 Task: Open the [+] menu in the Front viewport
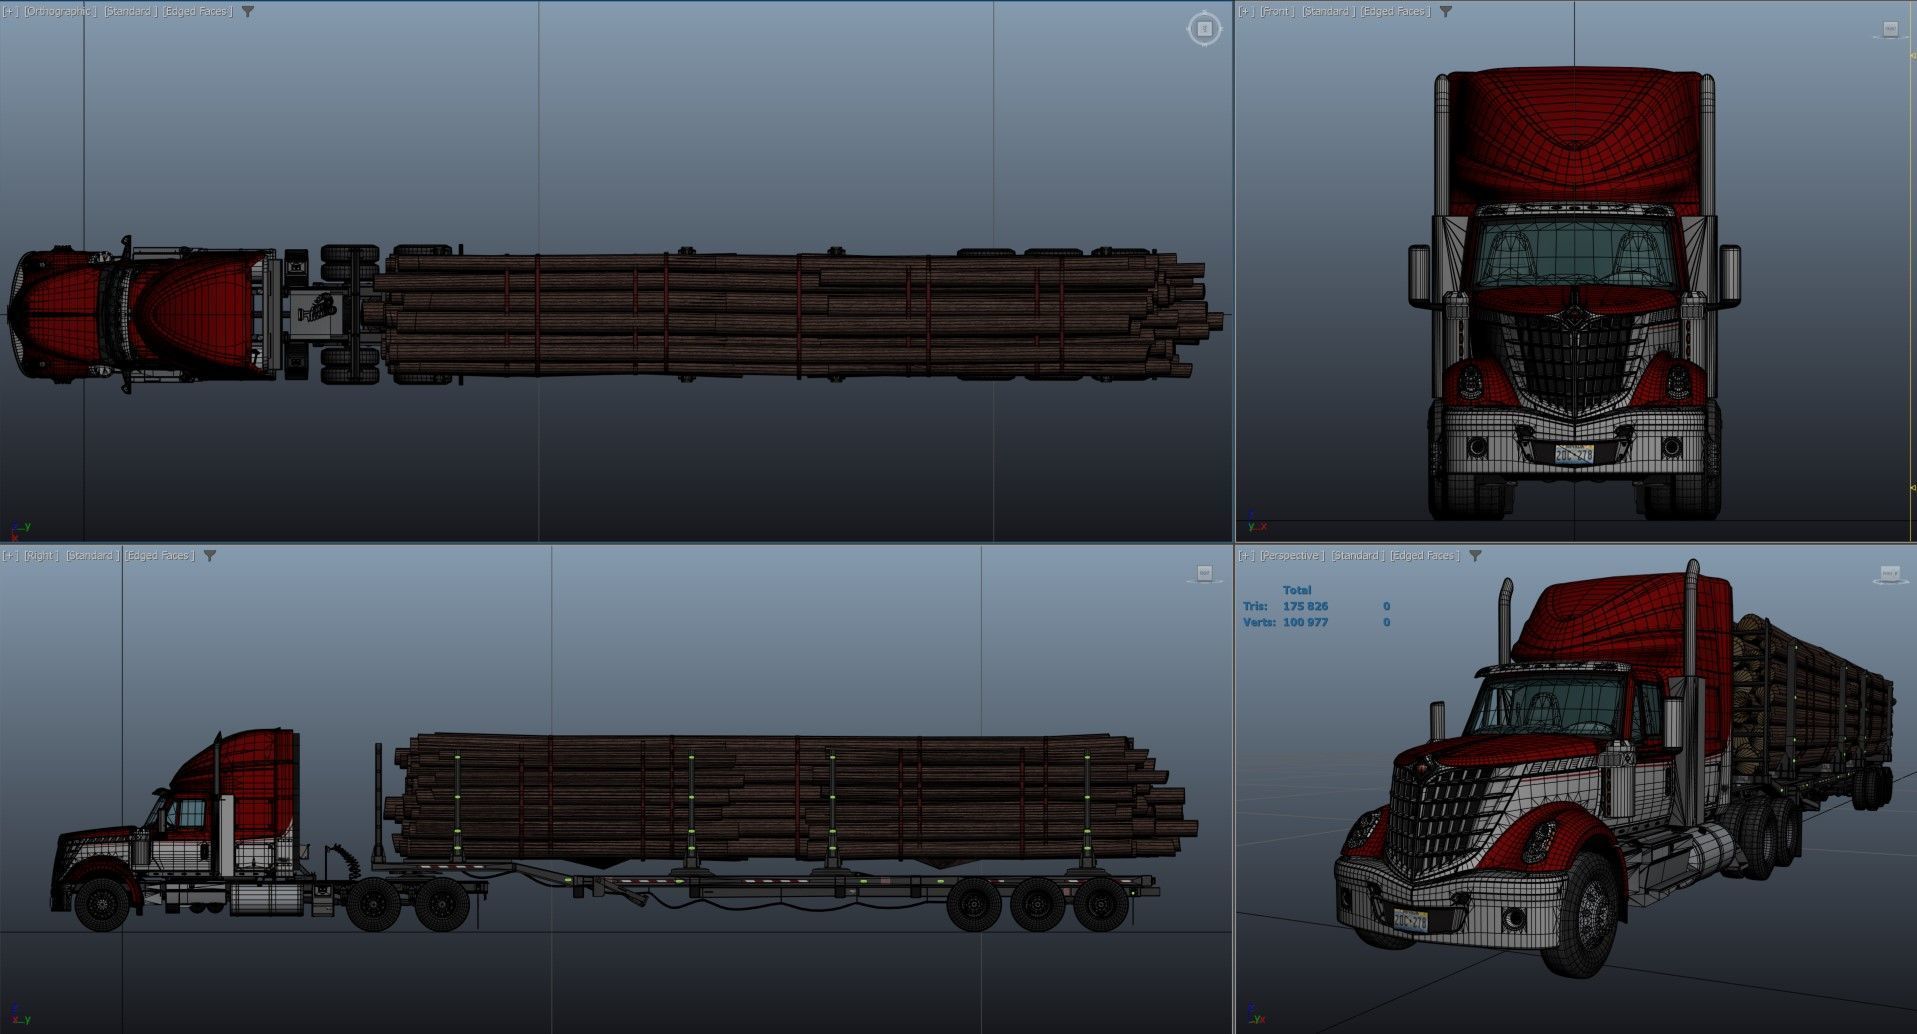tap(1246, 12)
